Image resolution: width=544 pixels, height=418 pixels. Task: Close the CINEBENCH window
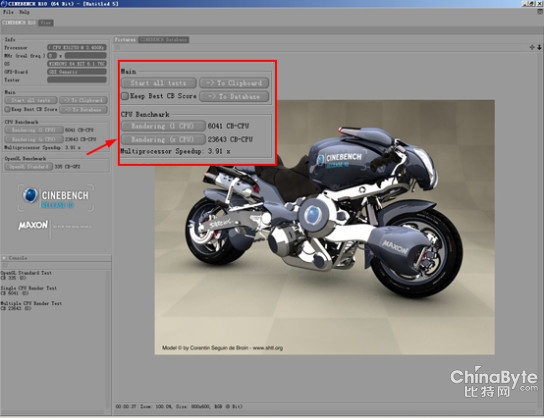(x=539, y=3)
